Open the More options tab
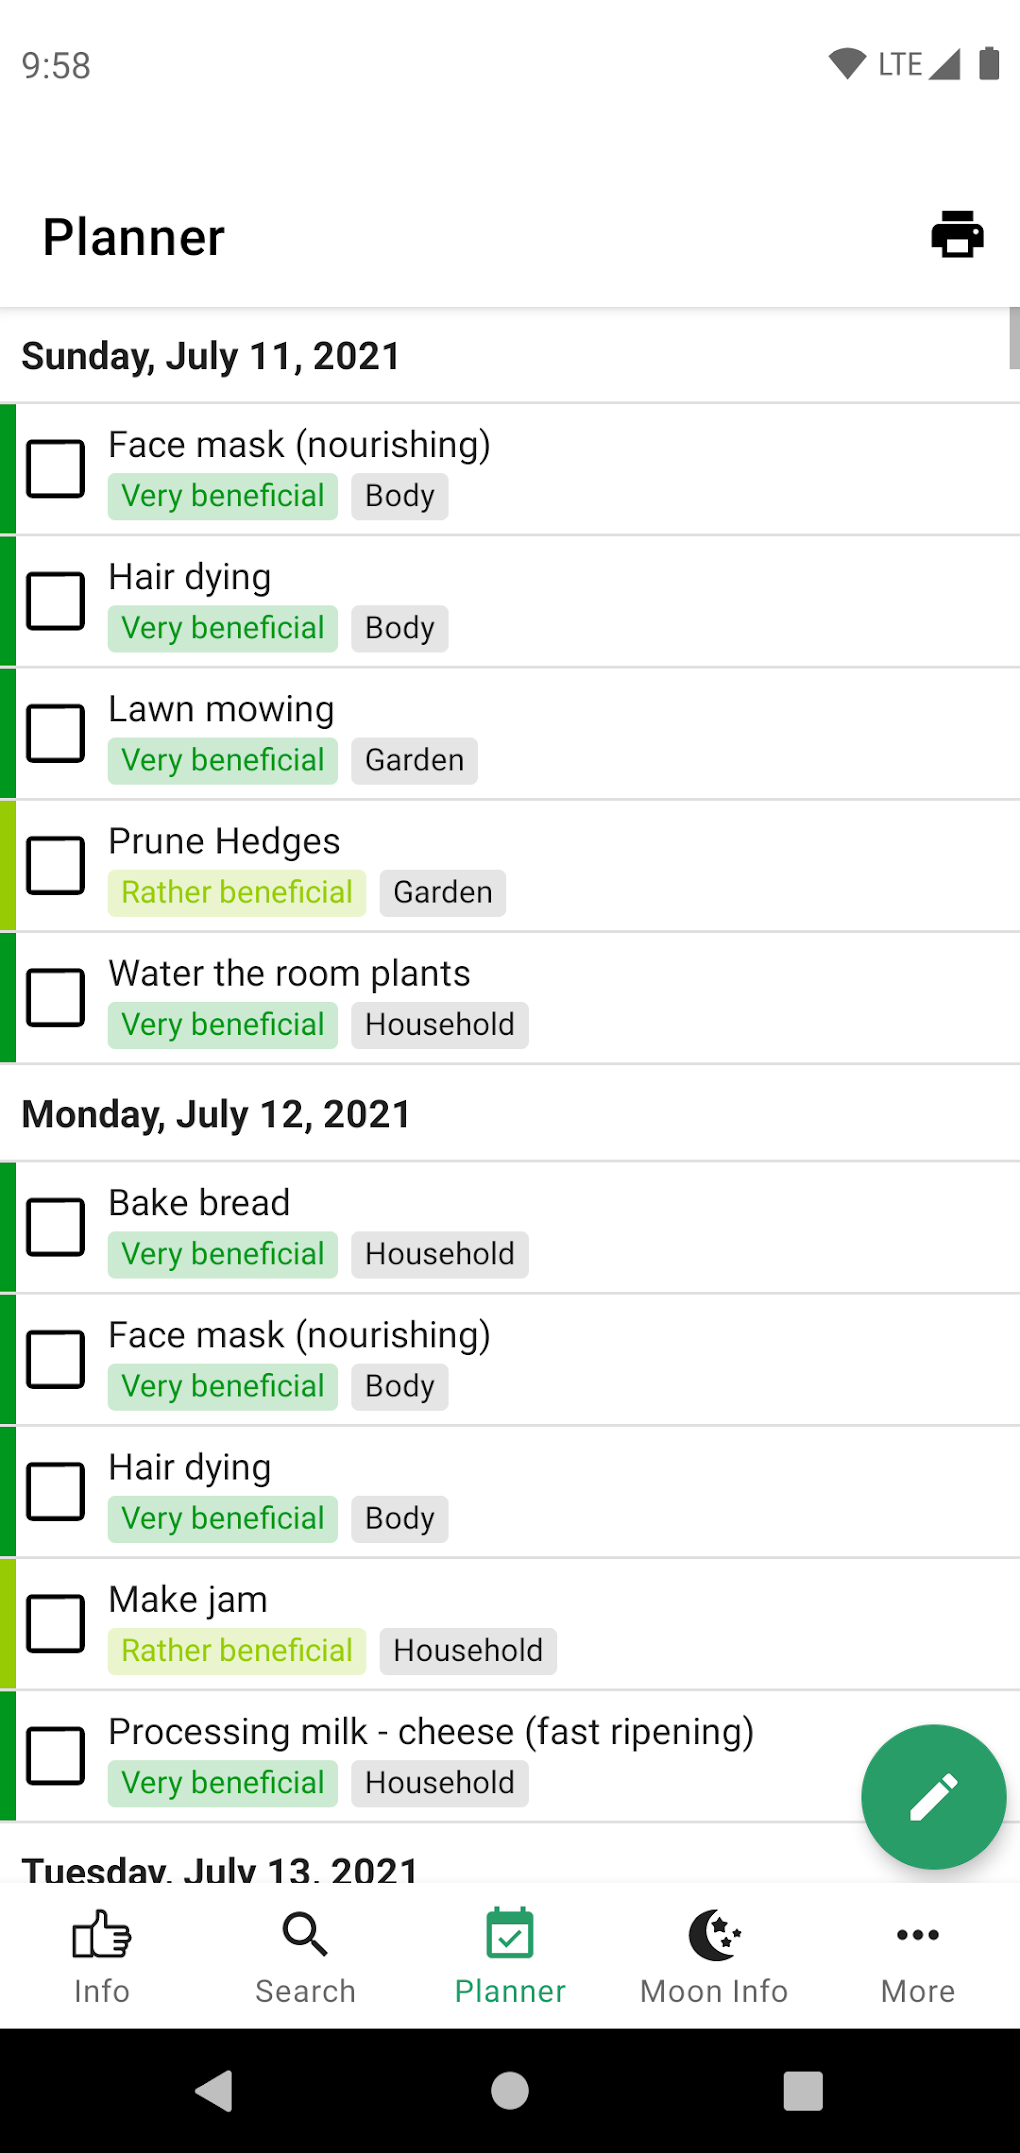Viewport: 1020px width, 2153px height. (x=917, y=1955)
